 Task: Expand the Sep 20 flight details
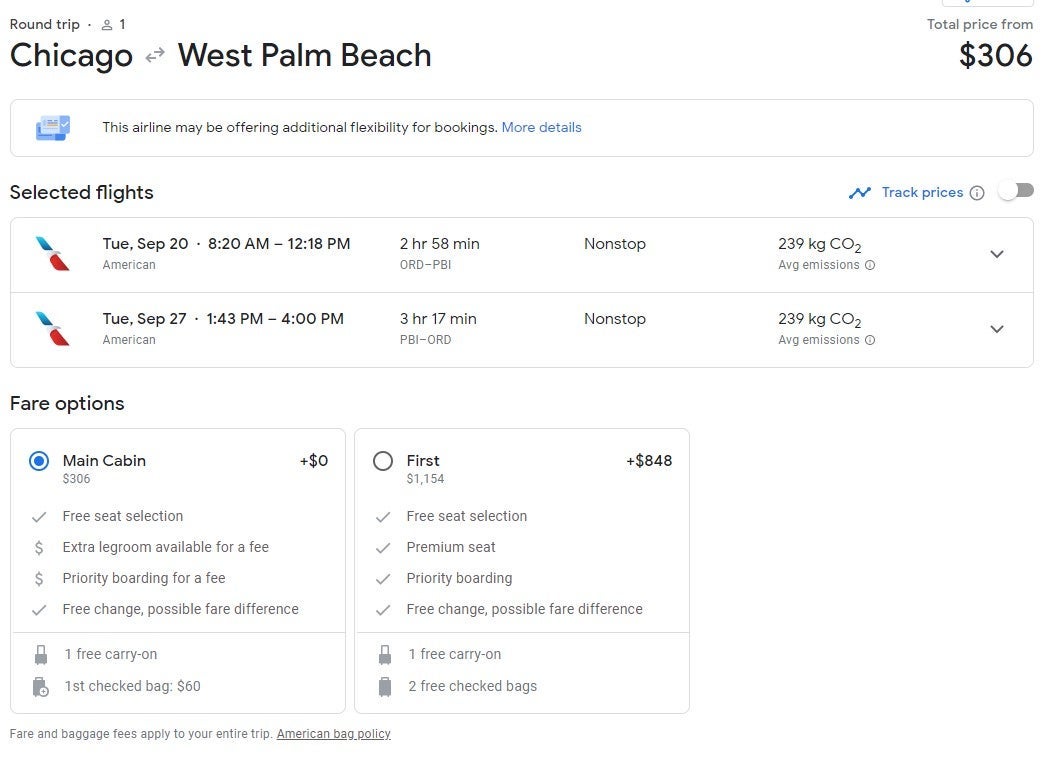(996, 254)
